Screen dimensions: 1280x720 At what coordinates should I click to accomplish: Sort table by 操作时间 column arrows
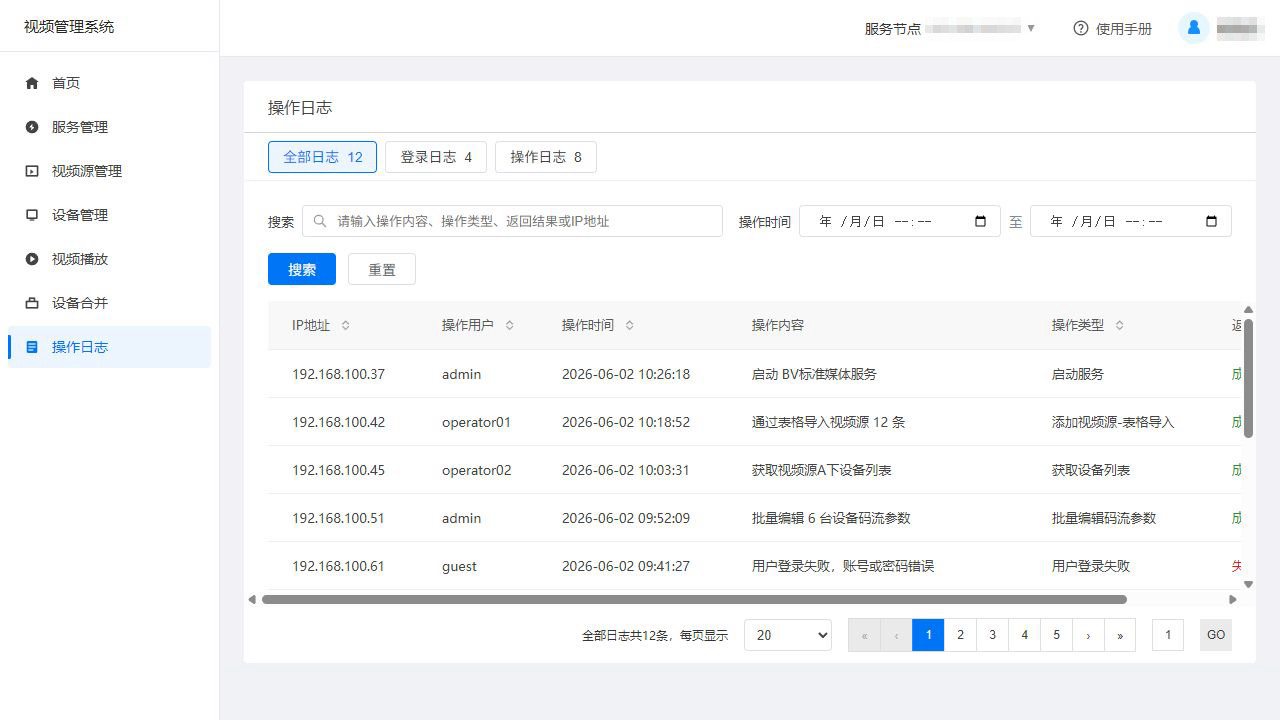point(629,325)
